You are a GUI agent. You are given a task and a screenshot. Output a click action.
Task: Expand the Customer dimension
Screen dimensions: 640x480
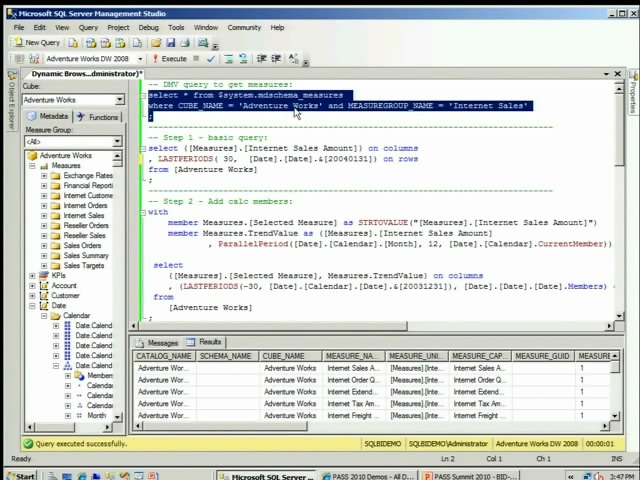coord(32,296)
